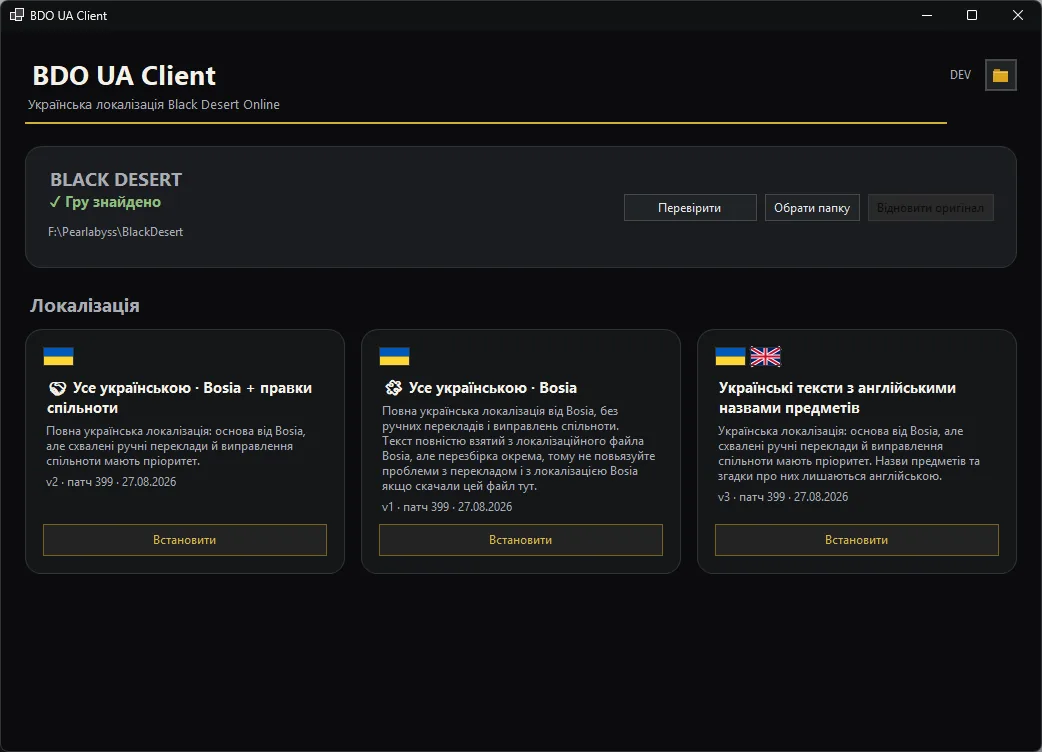Install the Усе українською · Bosia v1 localization
The width and height of the screenshot is (1042, 752).
click(x=520, y=540)
